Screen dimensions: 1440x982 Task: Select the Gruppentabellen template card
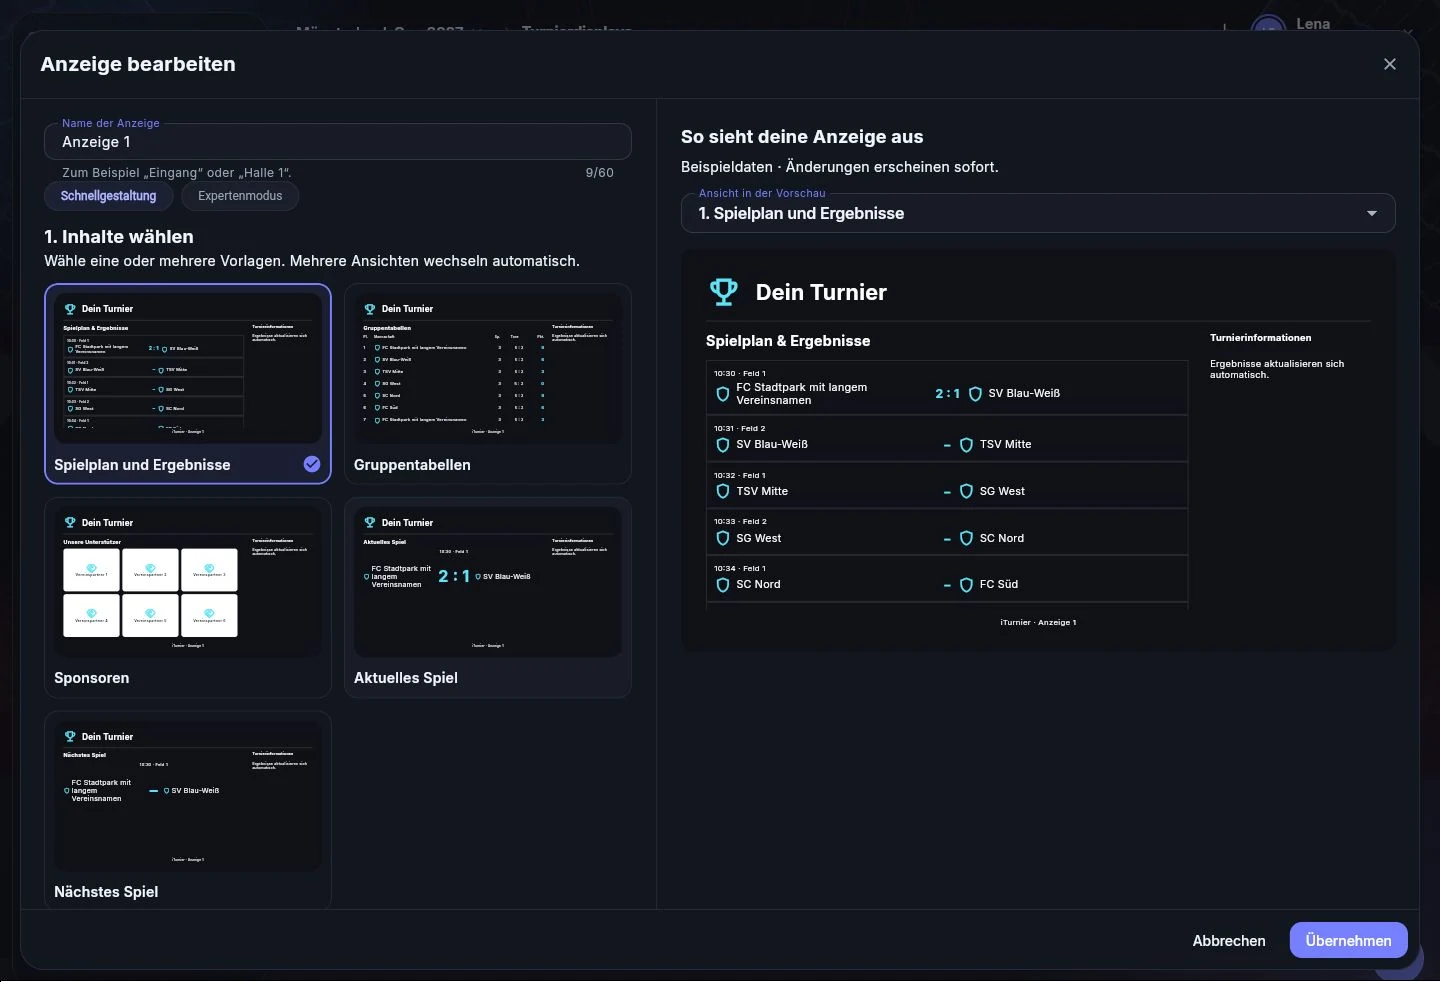point(488,384)
